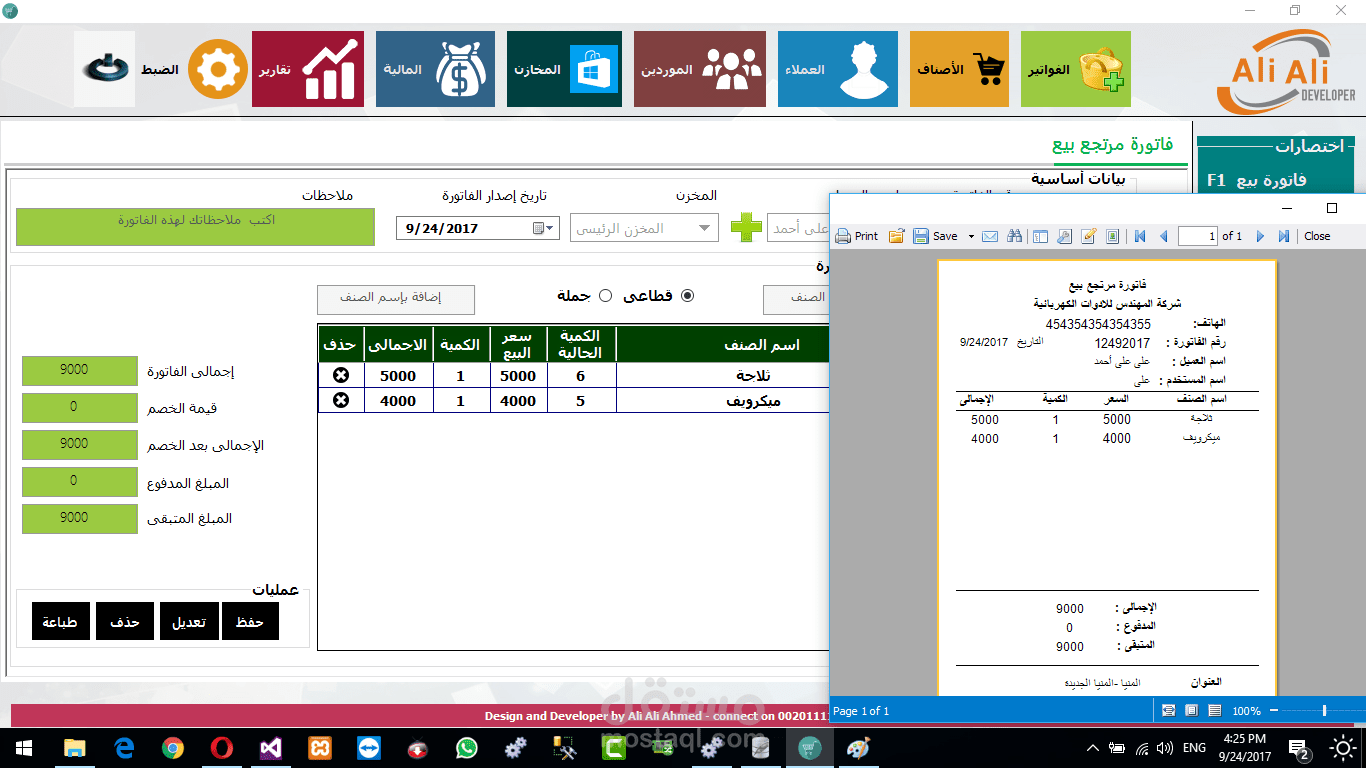Open the المالية finance module
This screenshot has height=768, width=1366.
click(435, 69)
